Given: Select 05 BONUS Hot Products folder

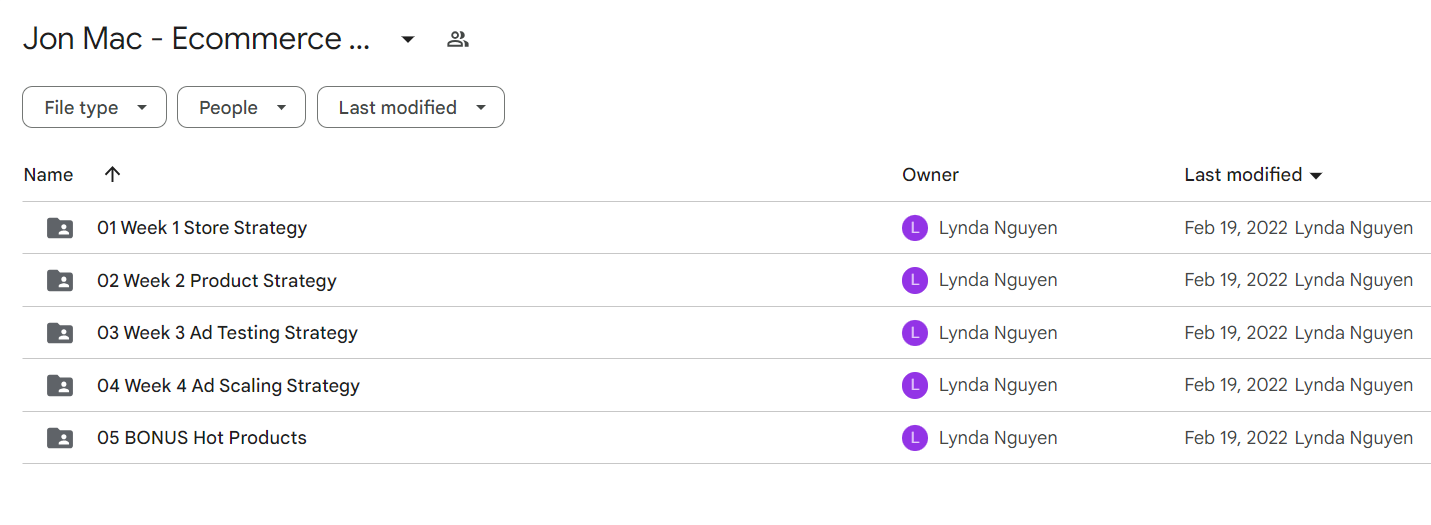Looking at the screenshot, I should [726, 438].
